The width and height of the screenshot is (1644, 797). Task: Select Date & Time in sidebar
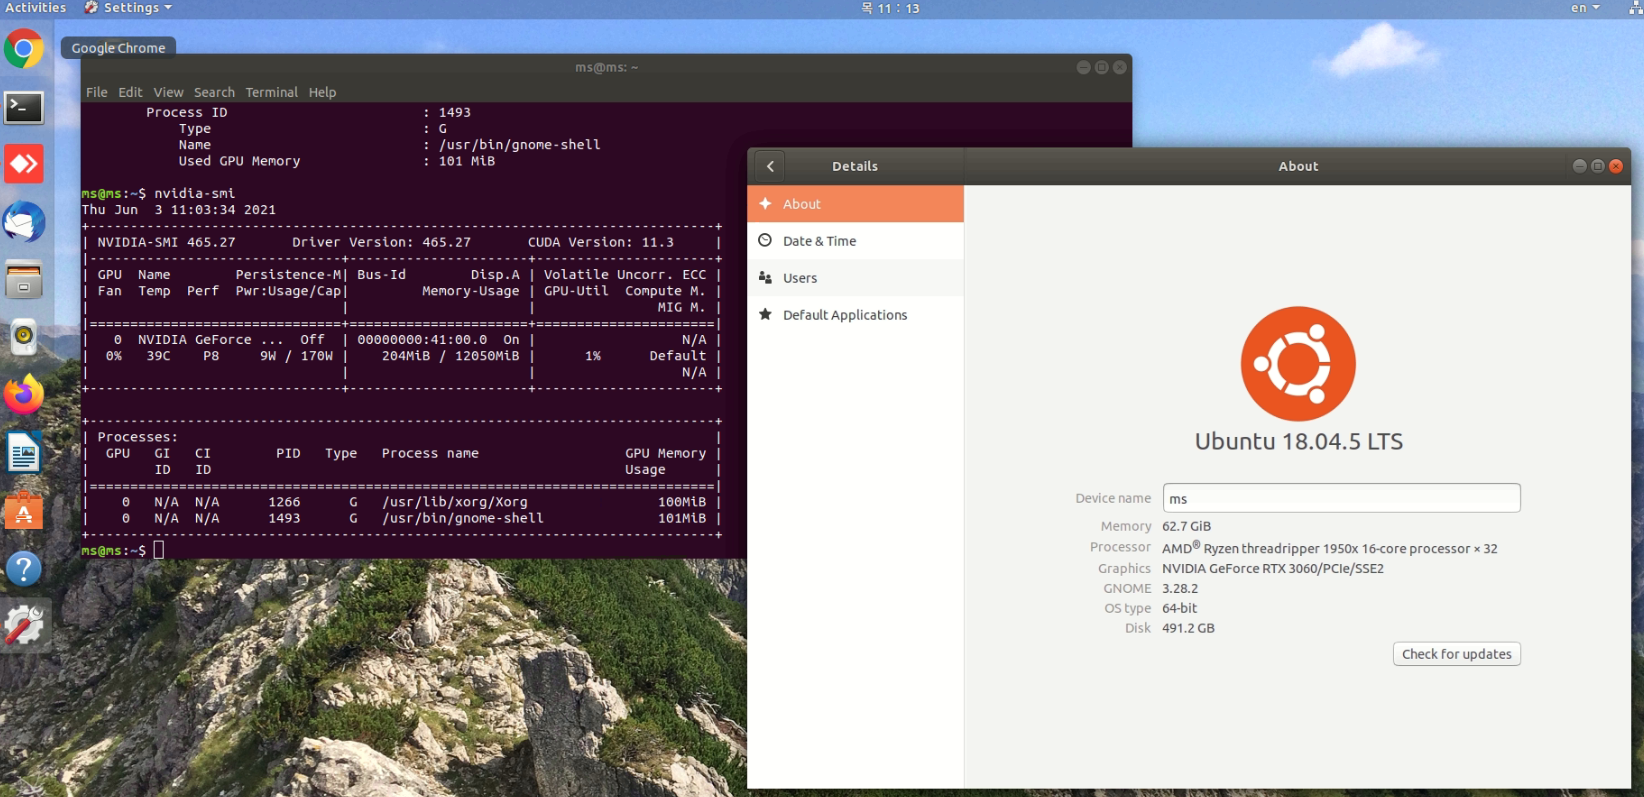[856, 240]
